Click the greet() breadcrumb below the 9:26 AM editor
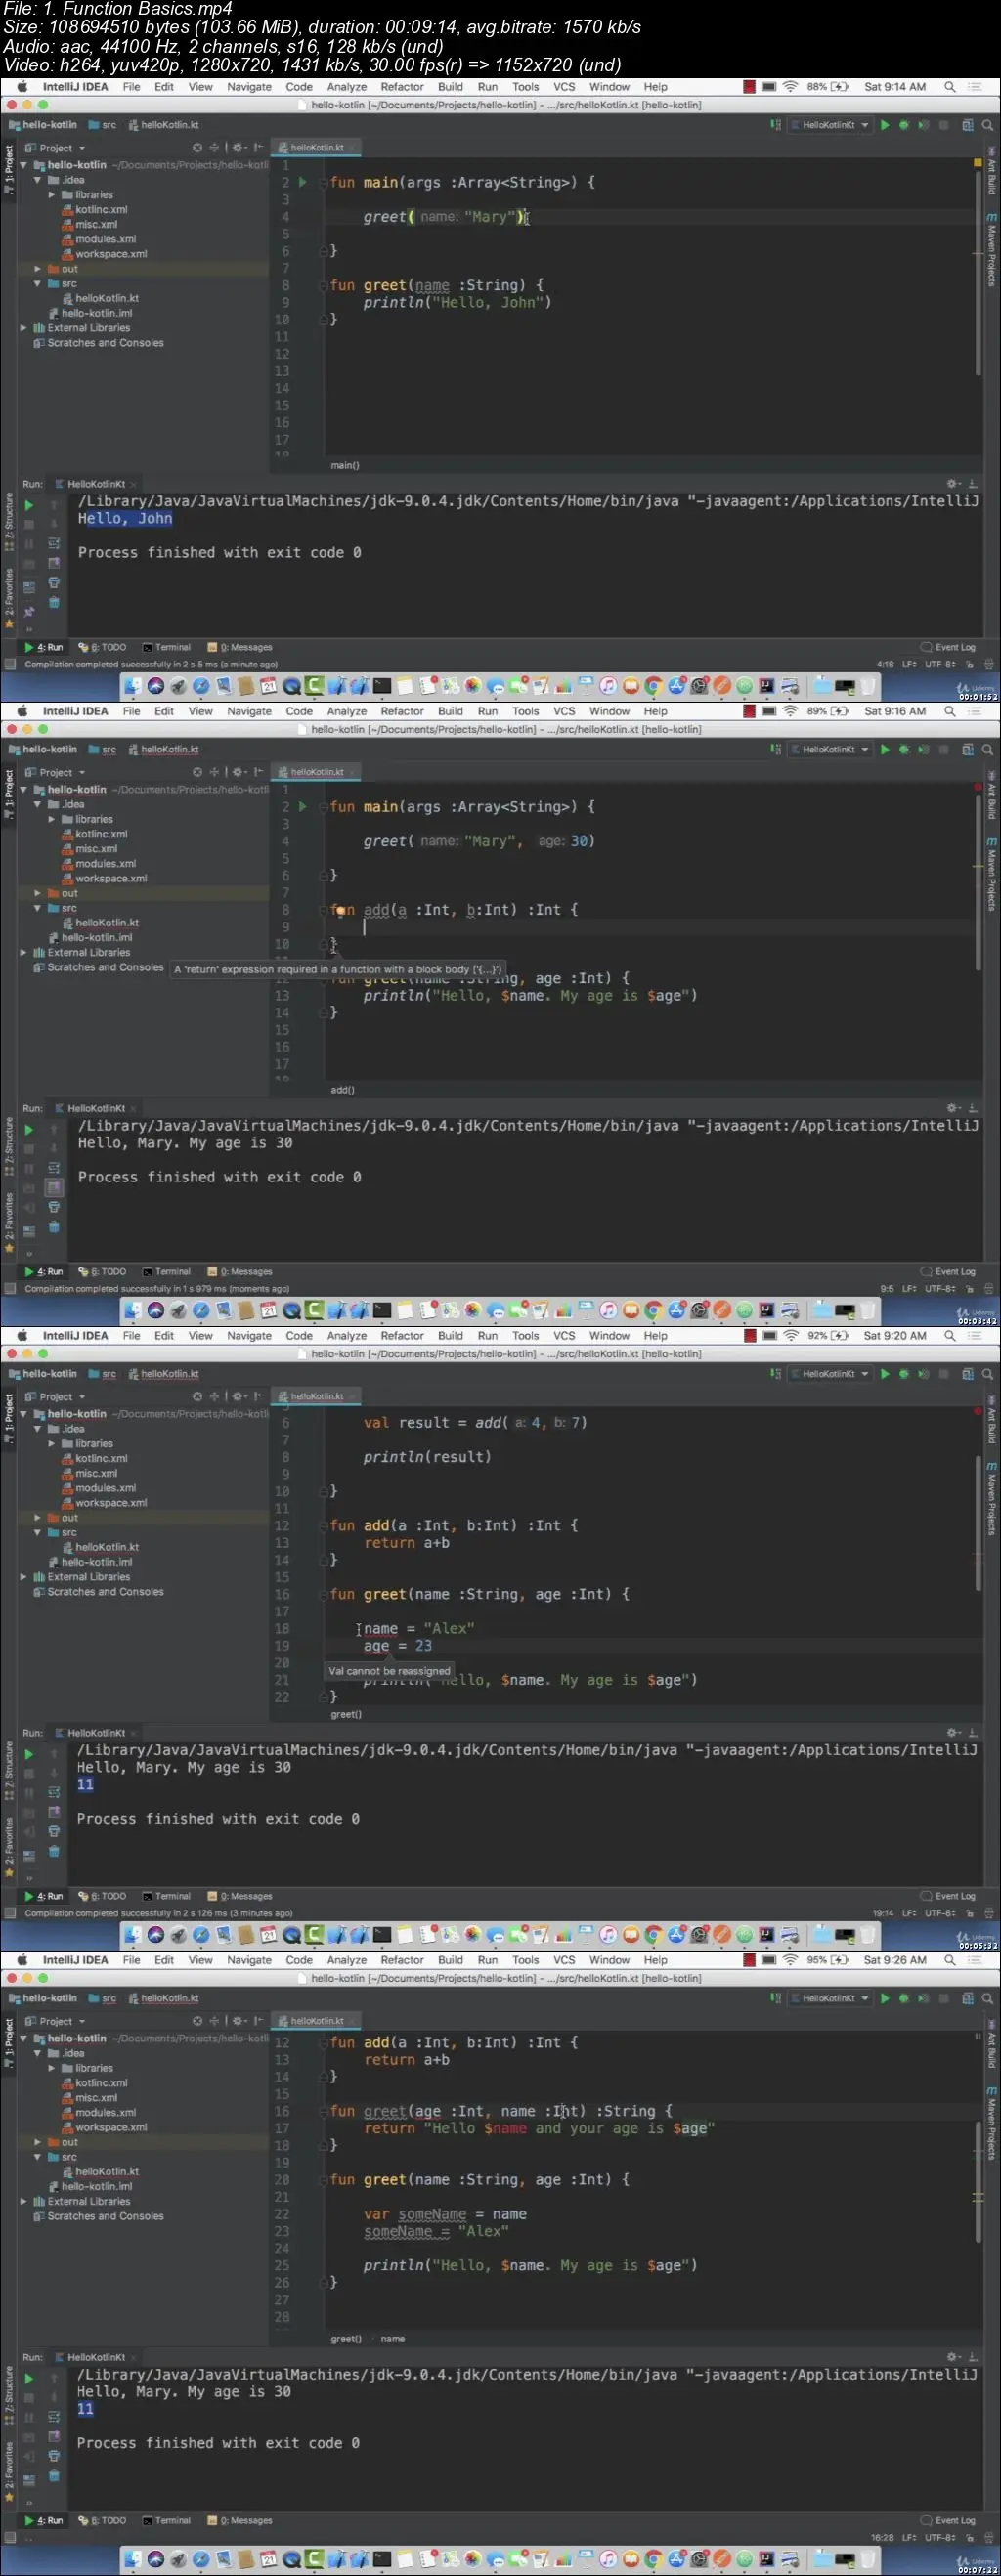This screenshot has width=1001, height=2576. pos(346,2338)
